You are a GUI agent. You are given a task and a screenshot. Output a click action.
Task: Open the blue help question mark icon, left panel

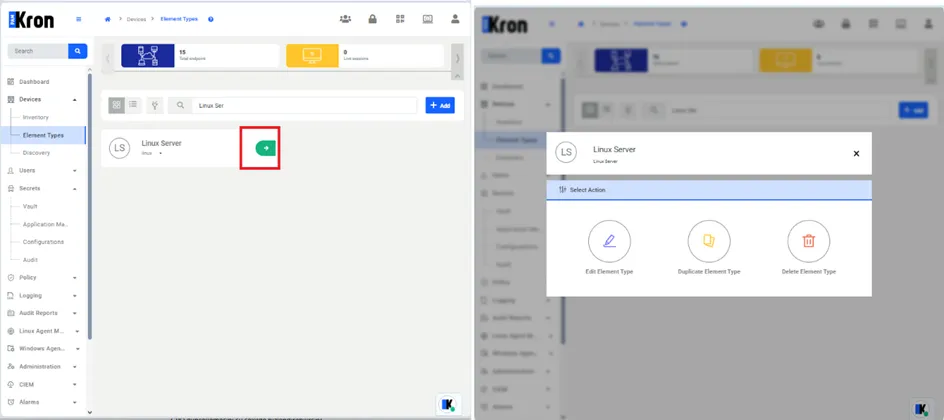211,19
